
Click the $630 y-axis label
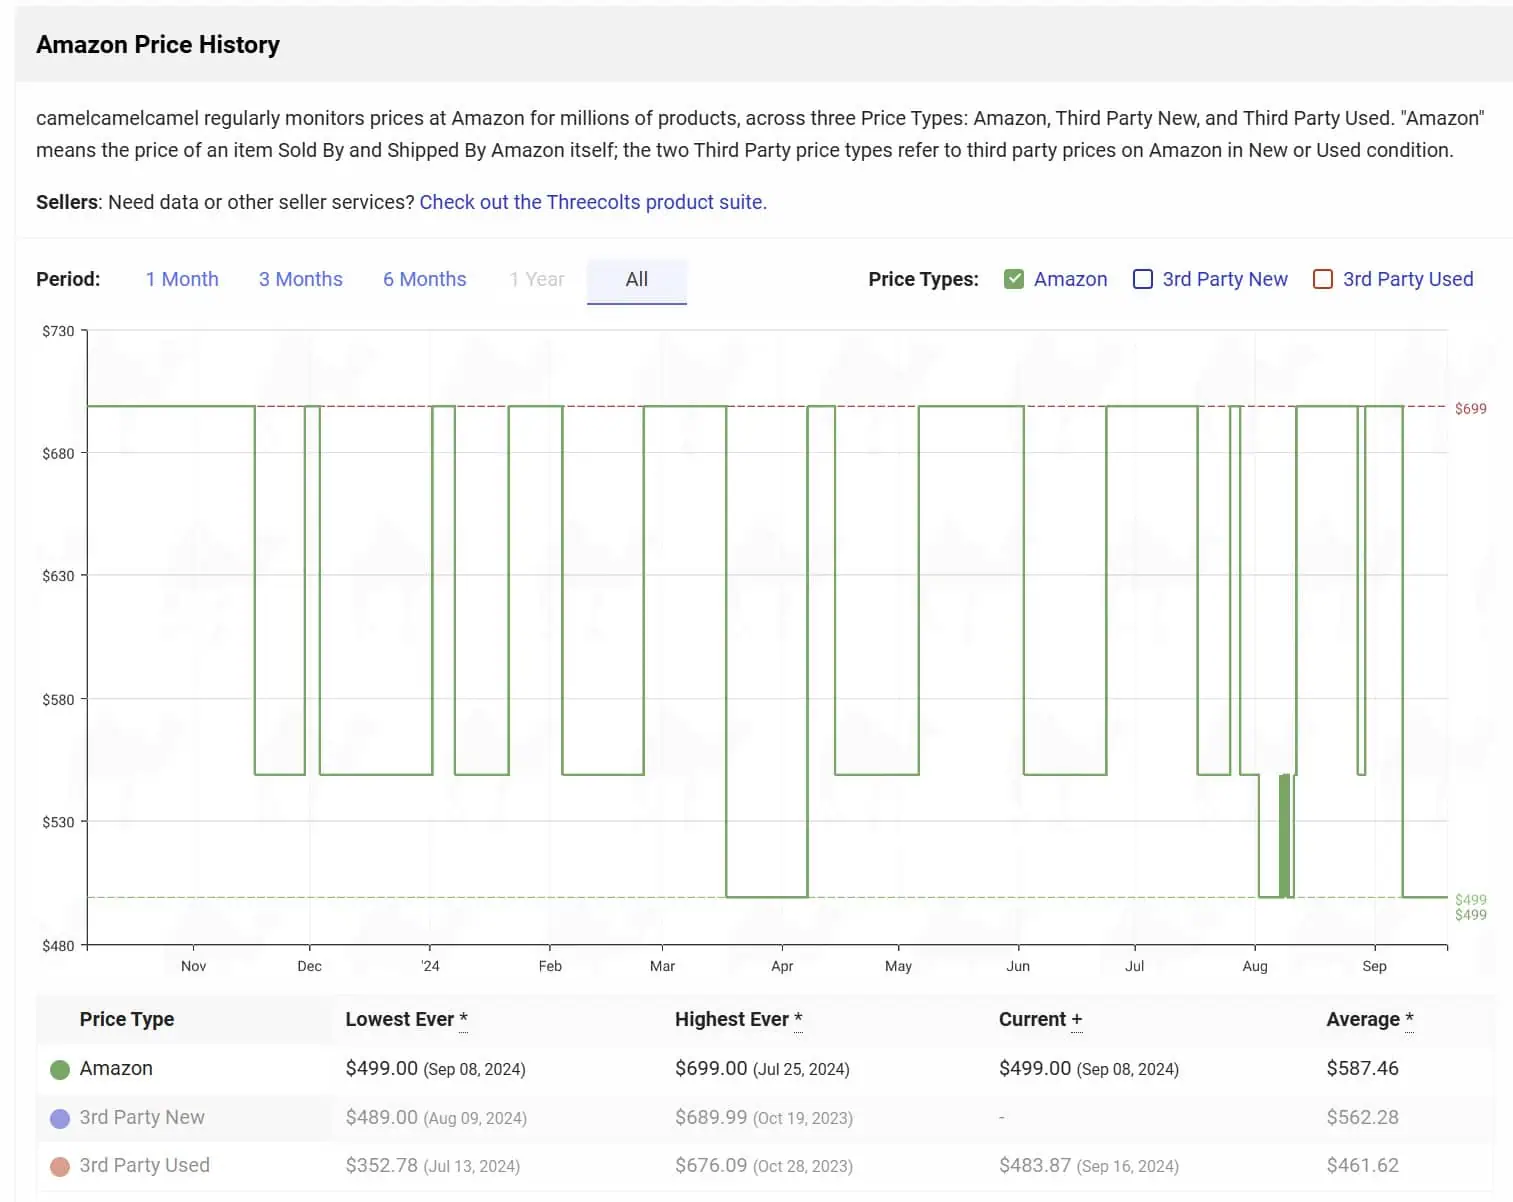(58, 576)
